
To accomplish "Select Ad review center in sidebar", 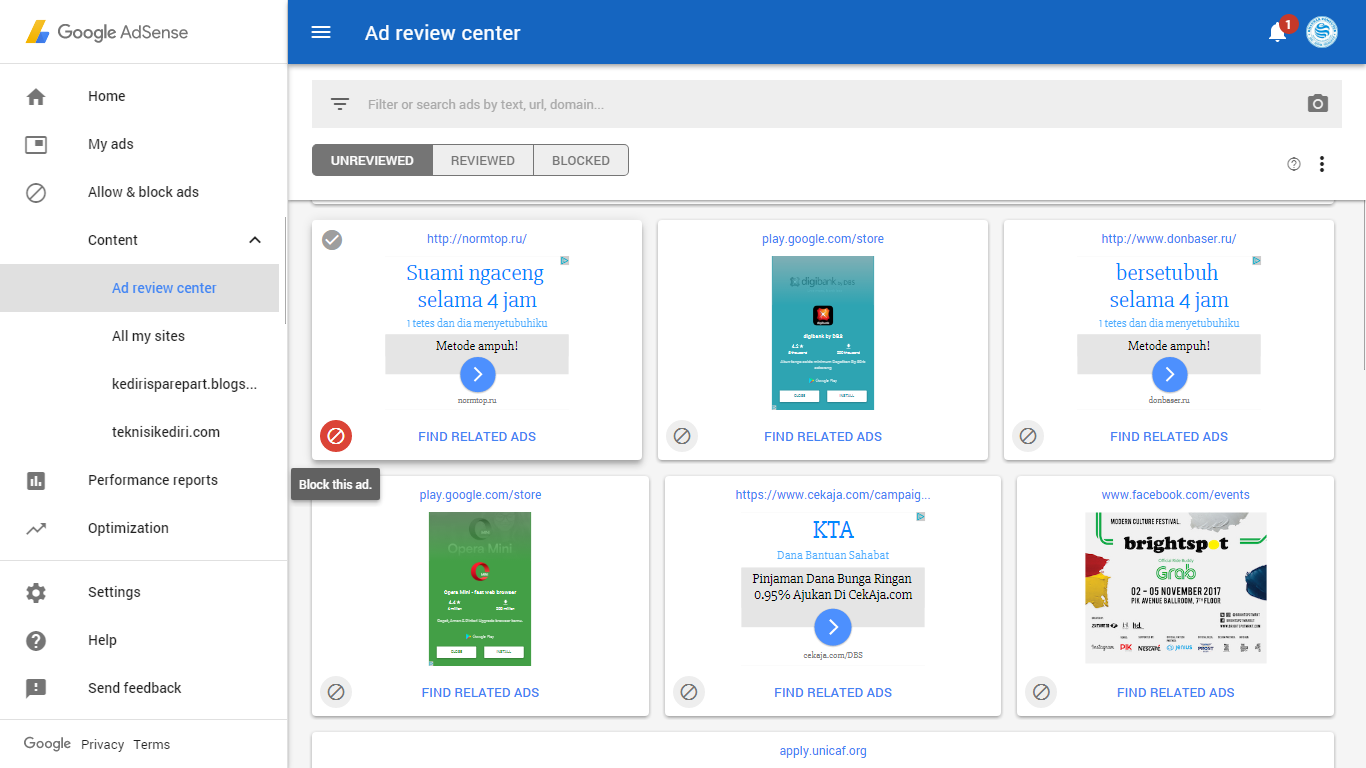I will coord(164,288).
